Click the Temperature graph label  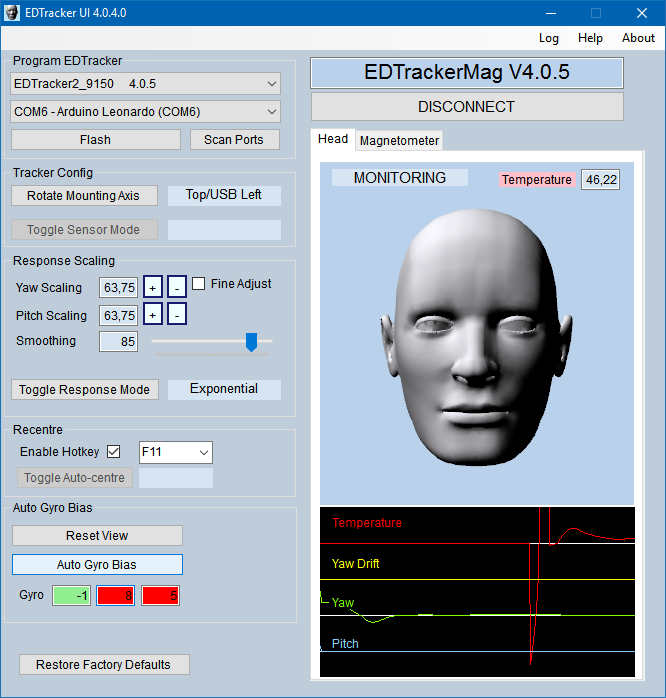367,523
